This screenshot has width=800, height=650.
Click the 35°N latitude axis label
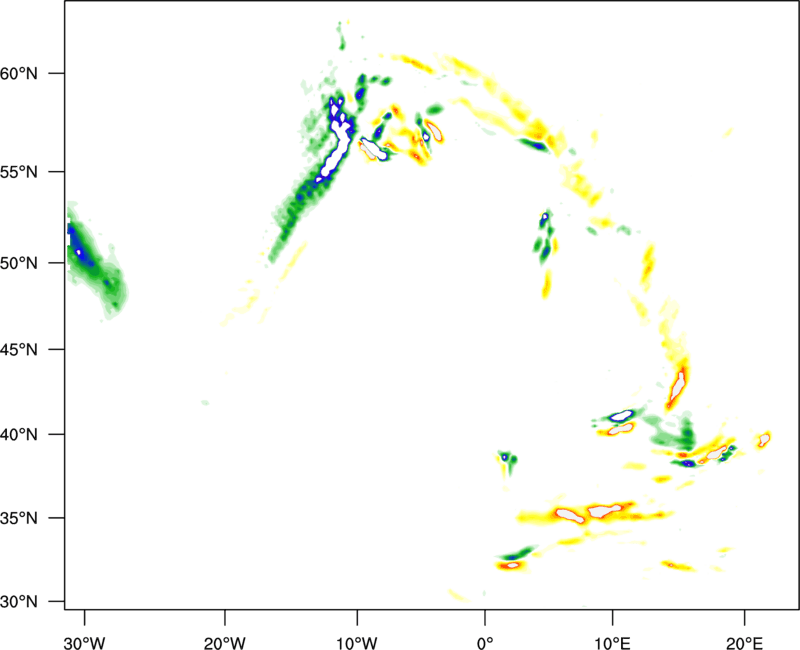coord(19,518)
